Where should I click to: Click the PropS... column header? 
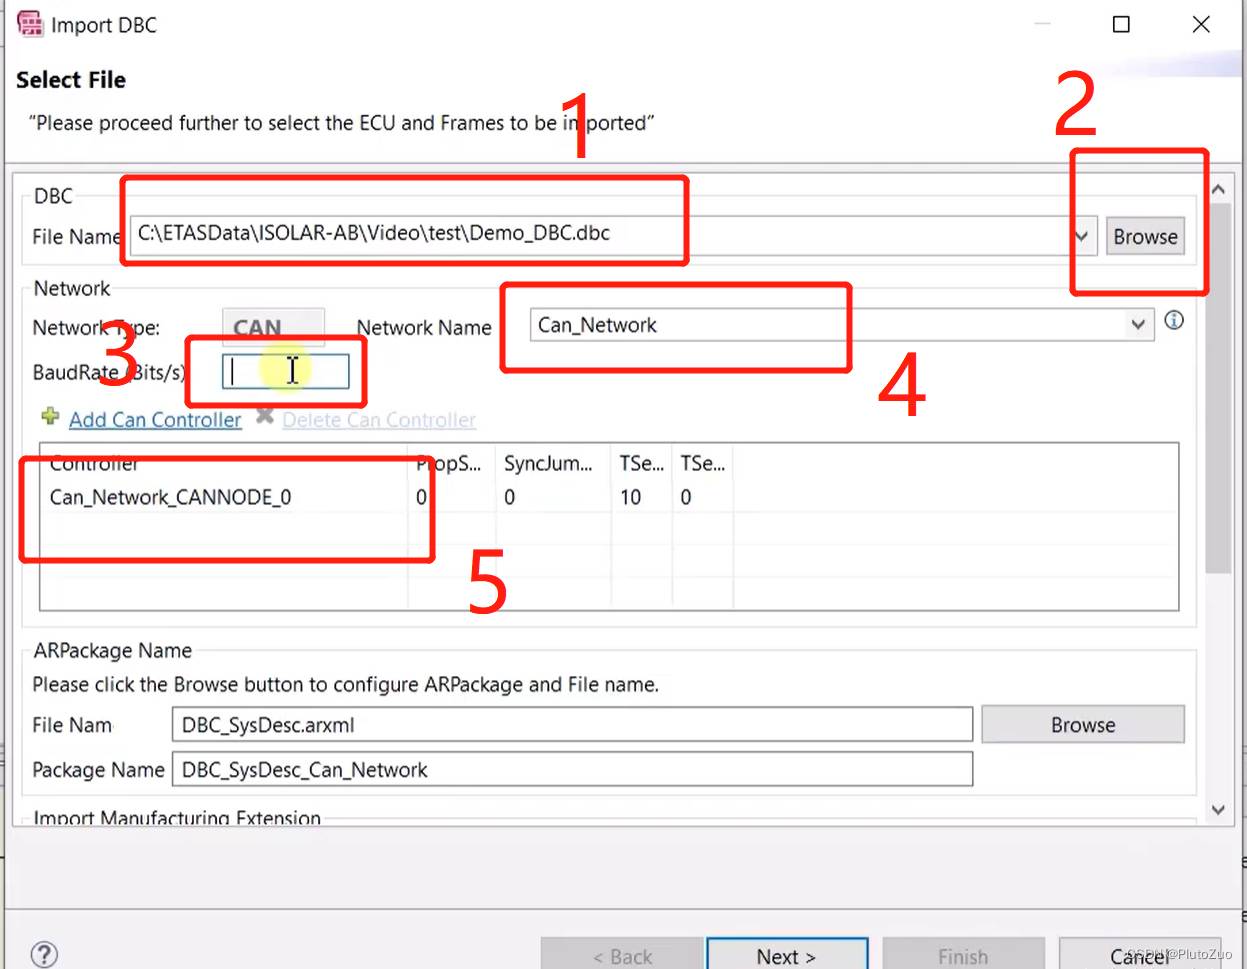[452, 463]
